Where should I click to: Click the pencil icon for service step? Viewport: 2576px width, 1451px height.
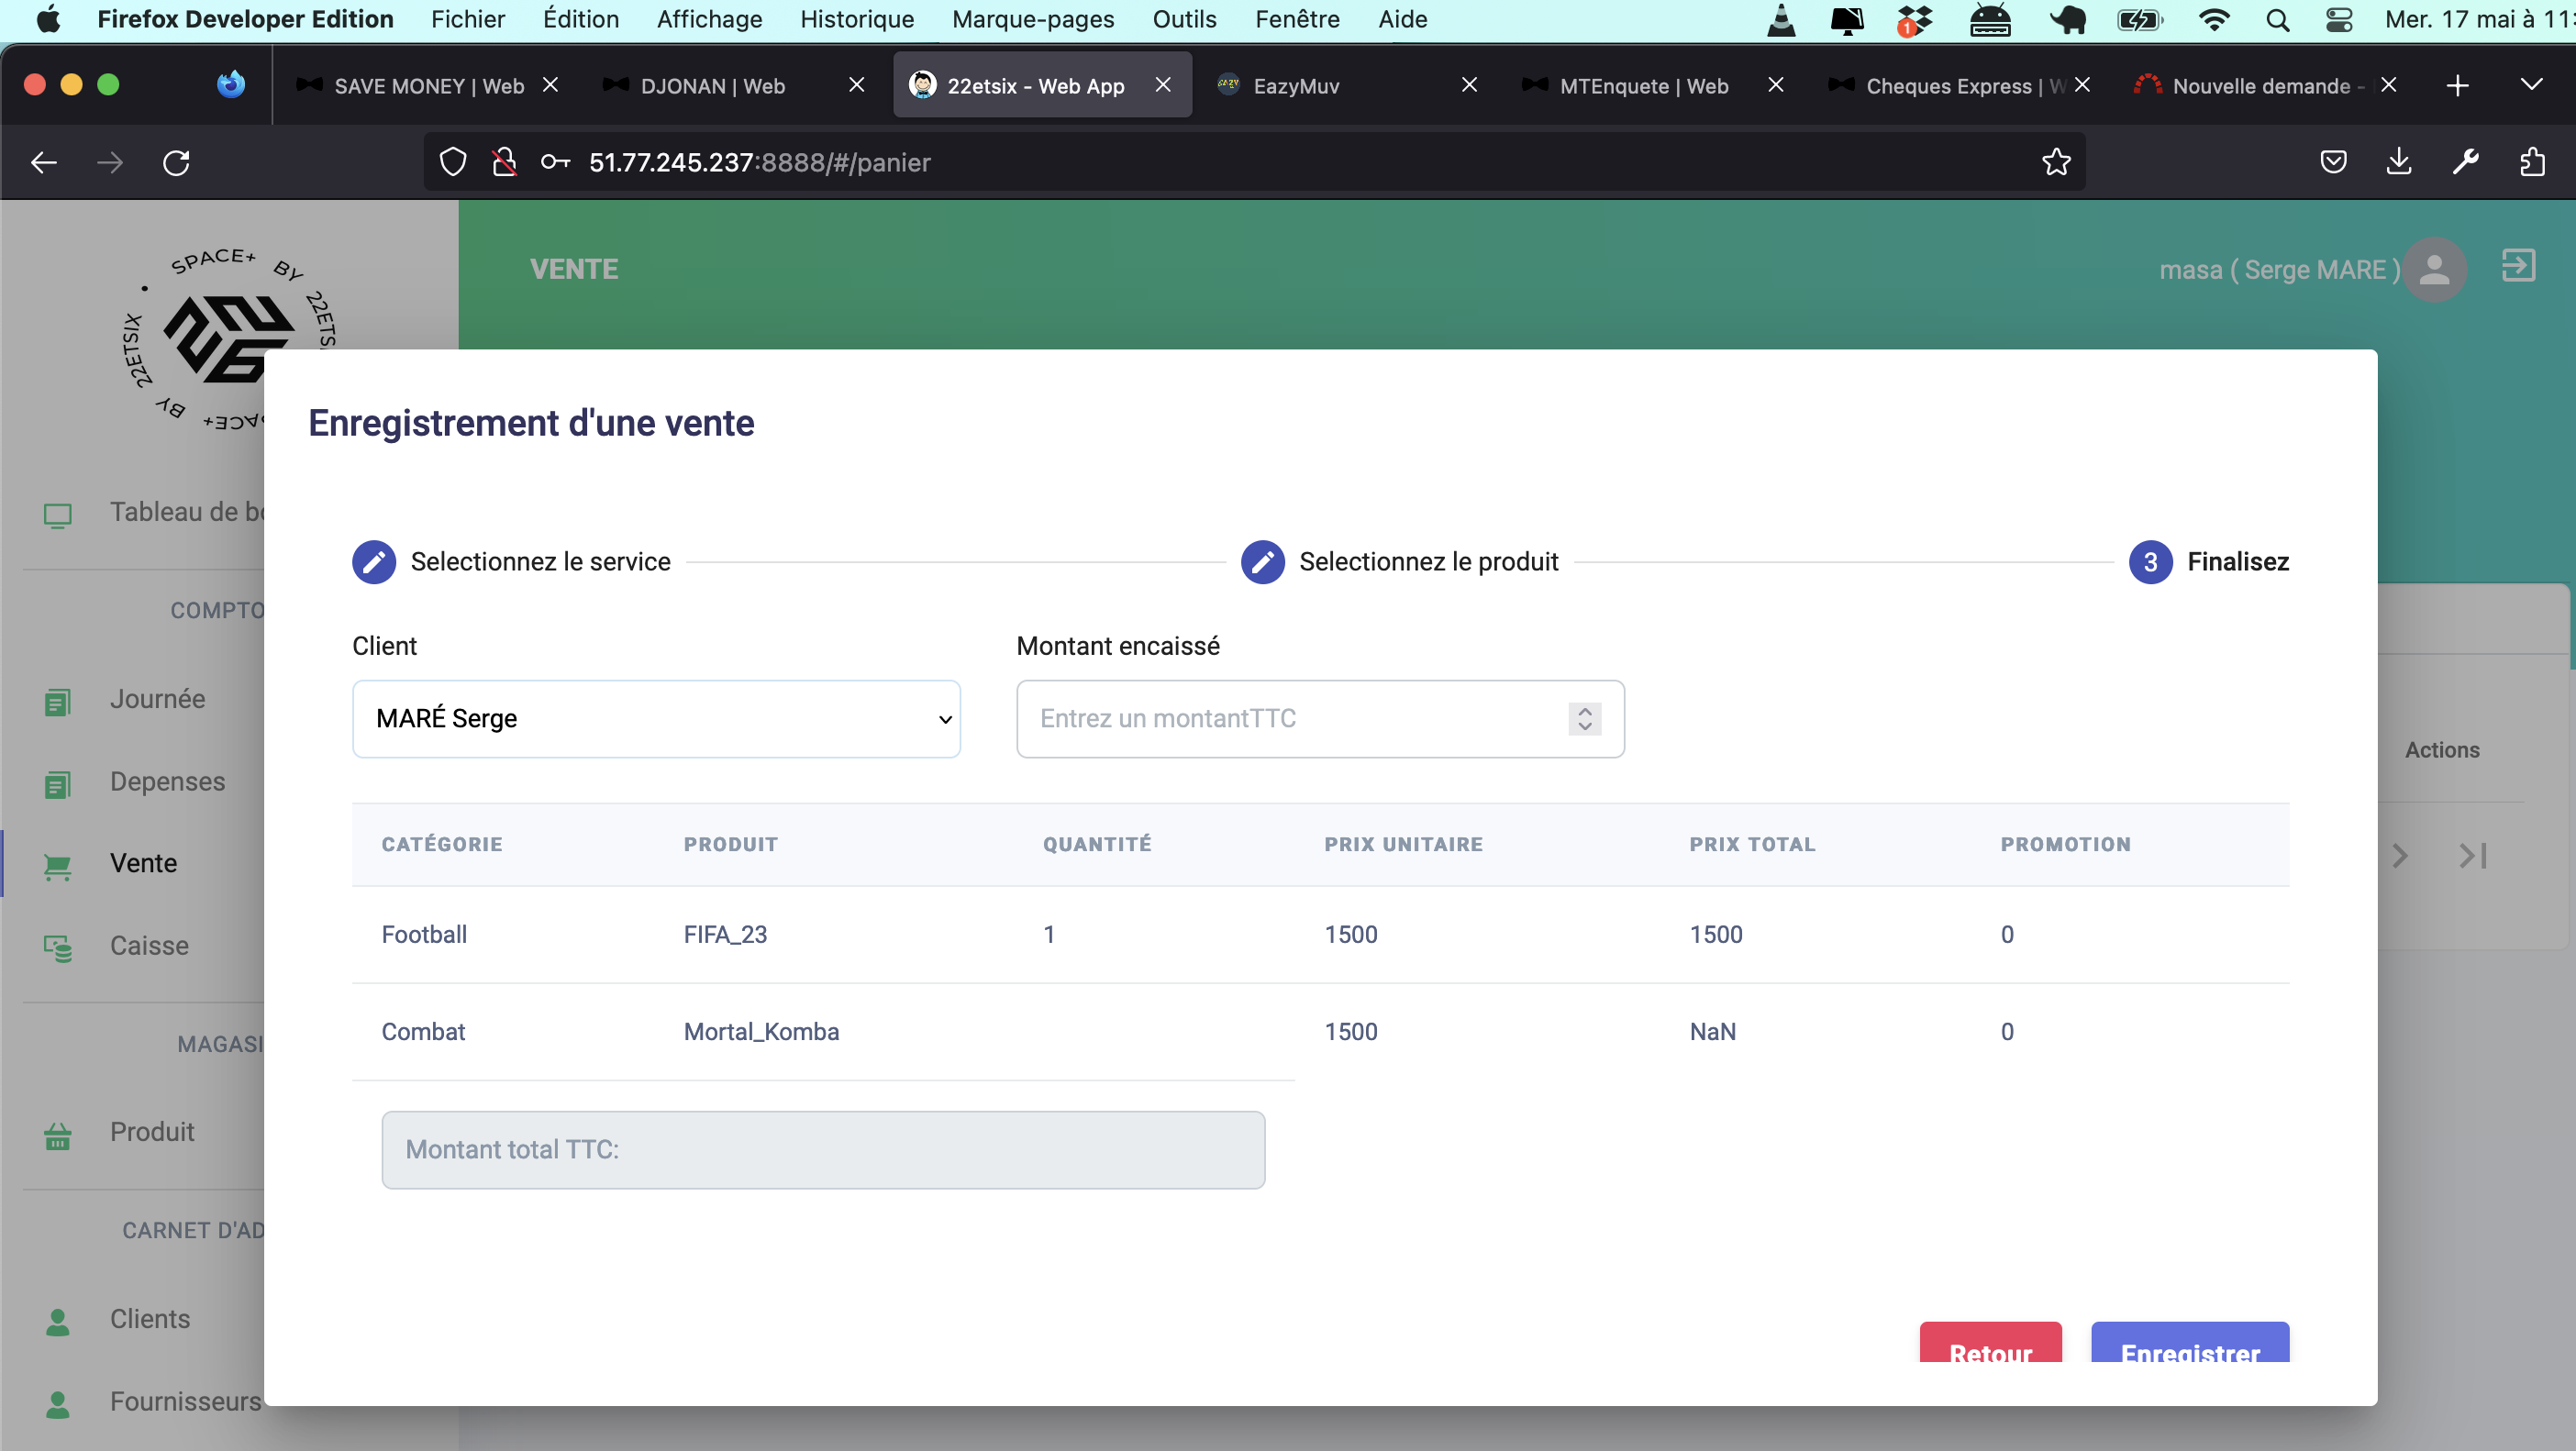click(x=374, y=562)
